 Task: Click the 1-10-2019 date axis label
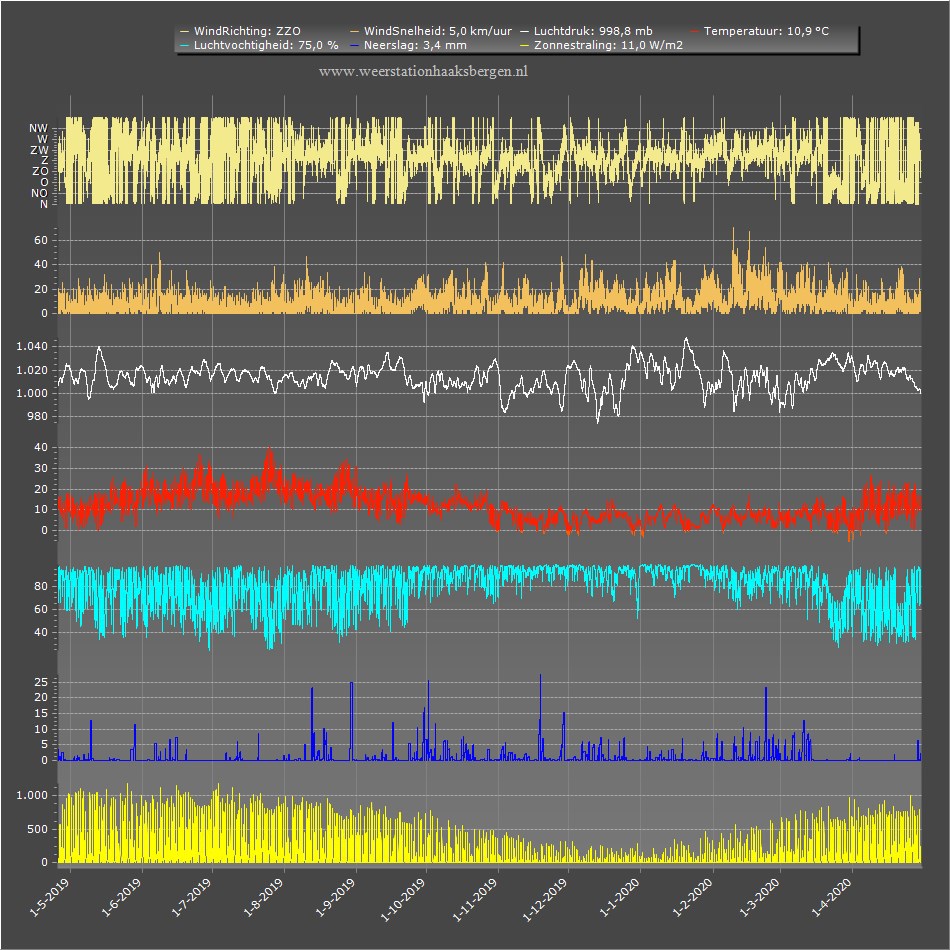point(403,900)
